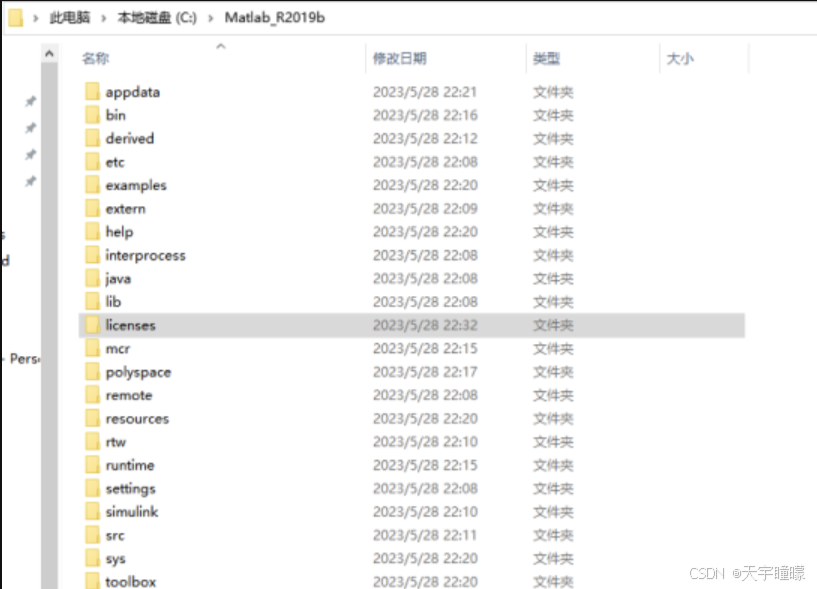Click the polyspace date 2023/5/28 22:17
Screen dimensions: 817x589
pos(425,372)
